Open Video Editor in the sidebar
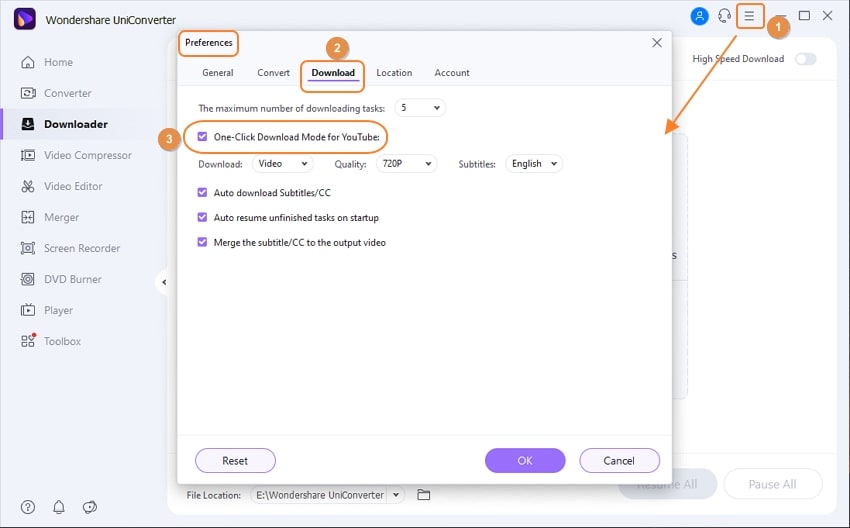The width and height of the screenshot is (850, 528). click(x=73, y=186)
